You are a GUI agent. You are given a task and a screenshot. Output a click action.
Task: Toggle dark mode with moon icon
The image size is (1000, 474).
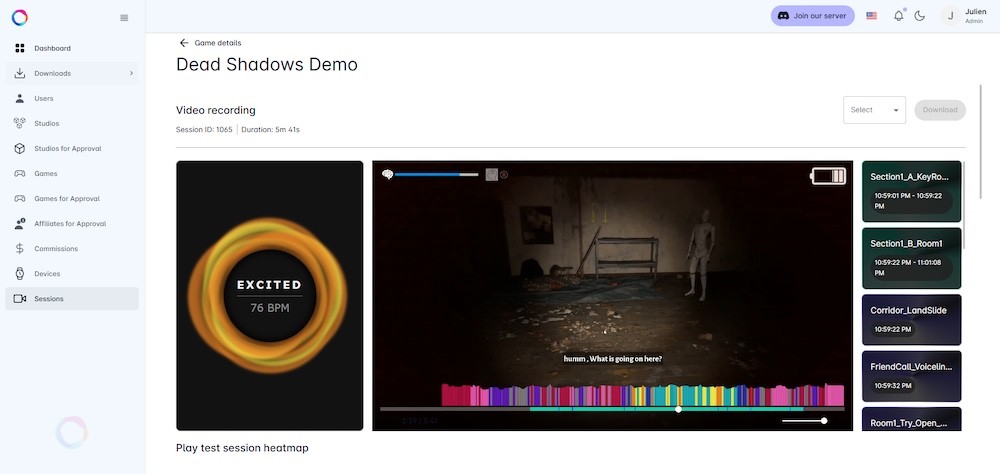click(x=920, y=16)
